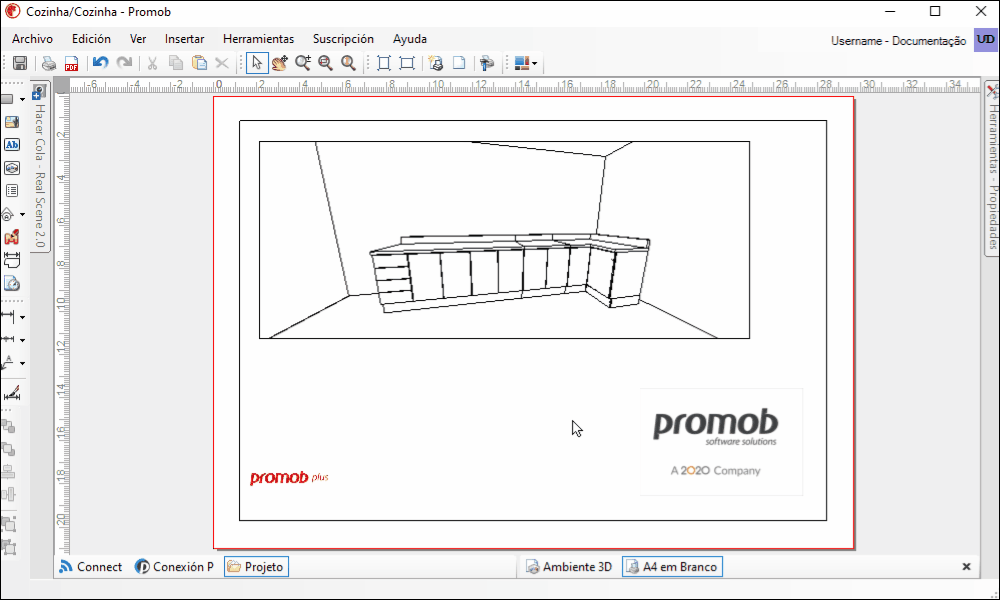Select the edit dimension pencil tool
The image size is (1000, 600).
pyautogui.click(x=11, y=393)
